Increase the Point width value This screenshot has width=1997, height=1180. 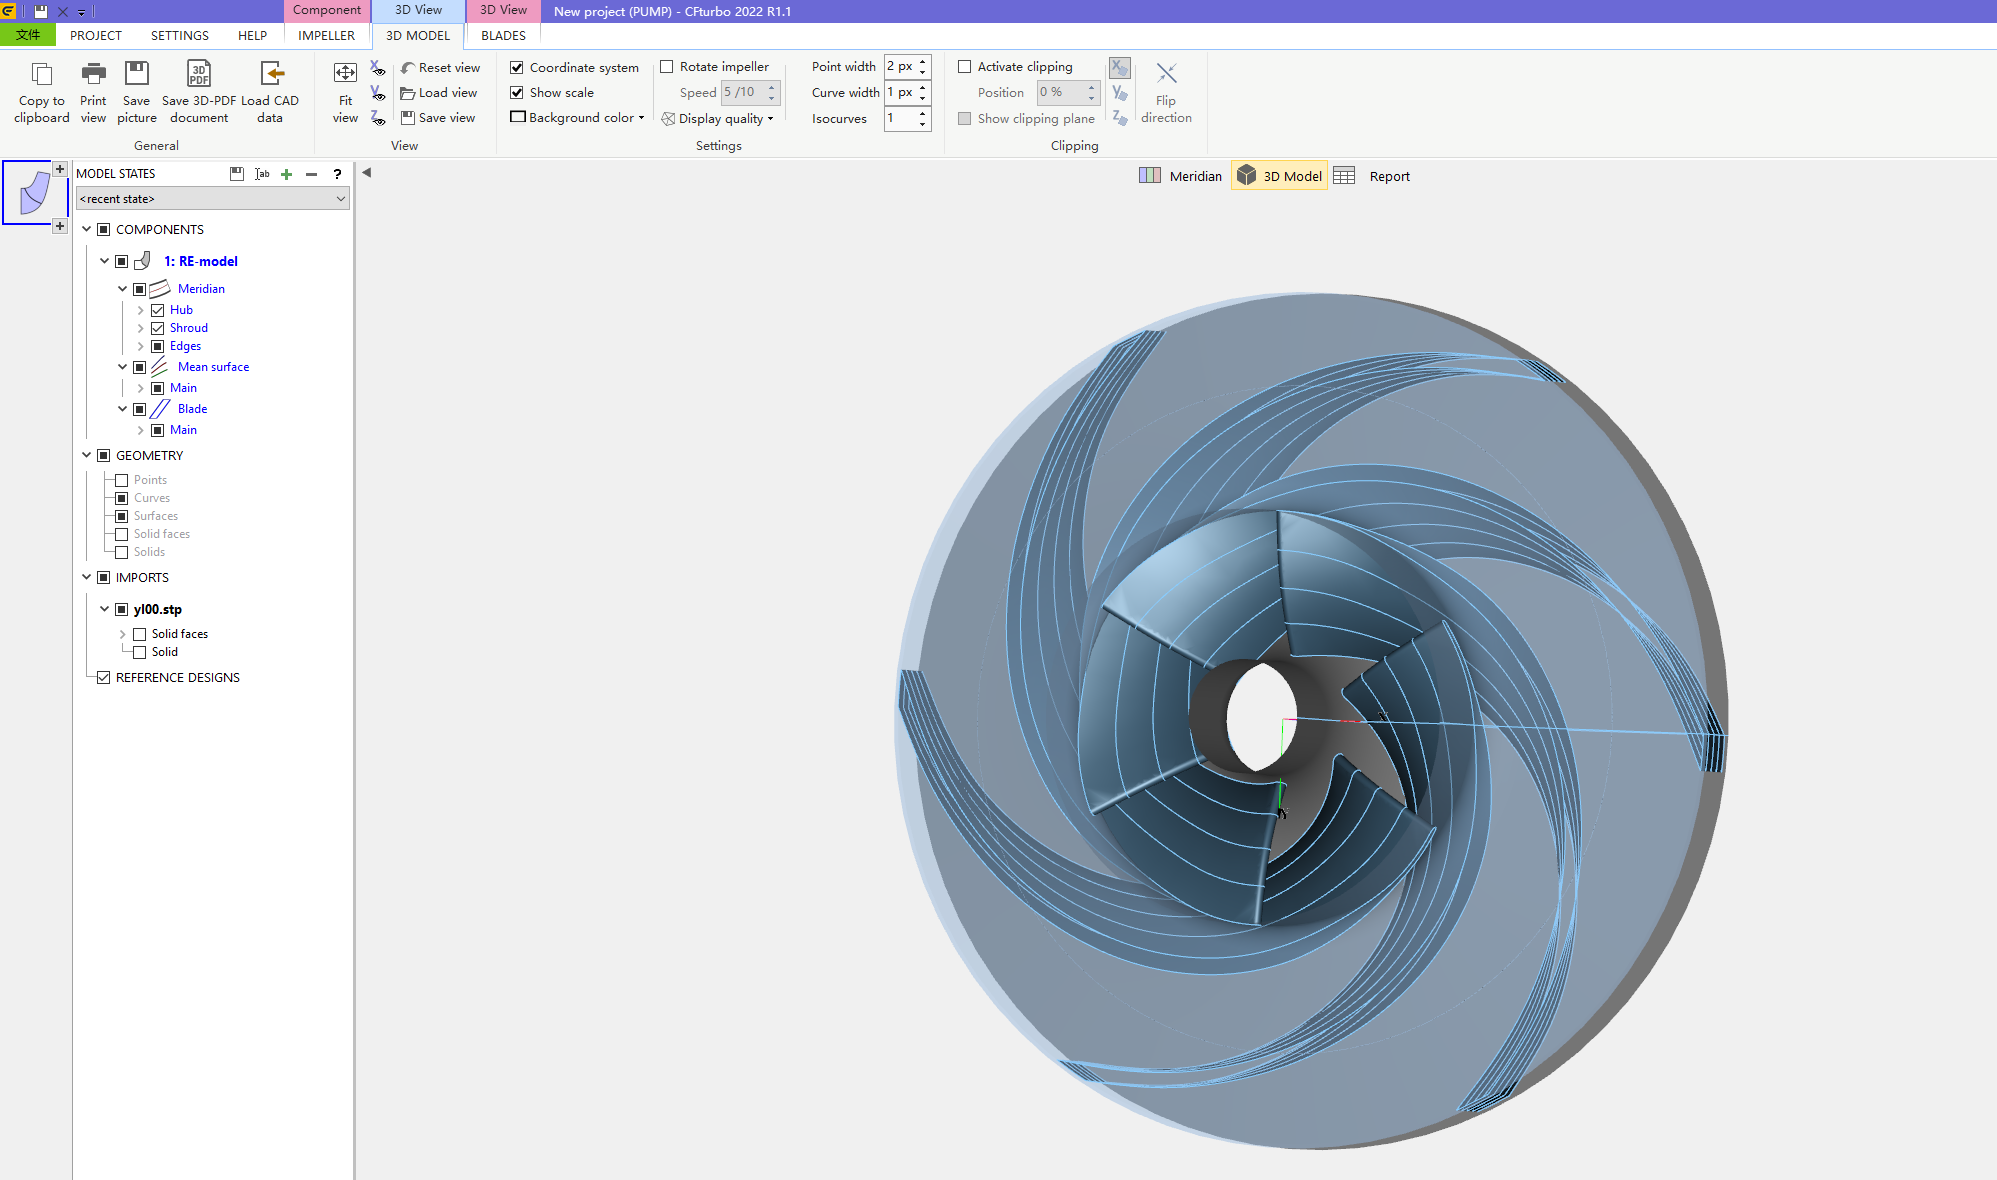point(923,62)
